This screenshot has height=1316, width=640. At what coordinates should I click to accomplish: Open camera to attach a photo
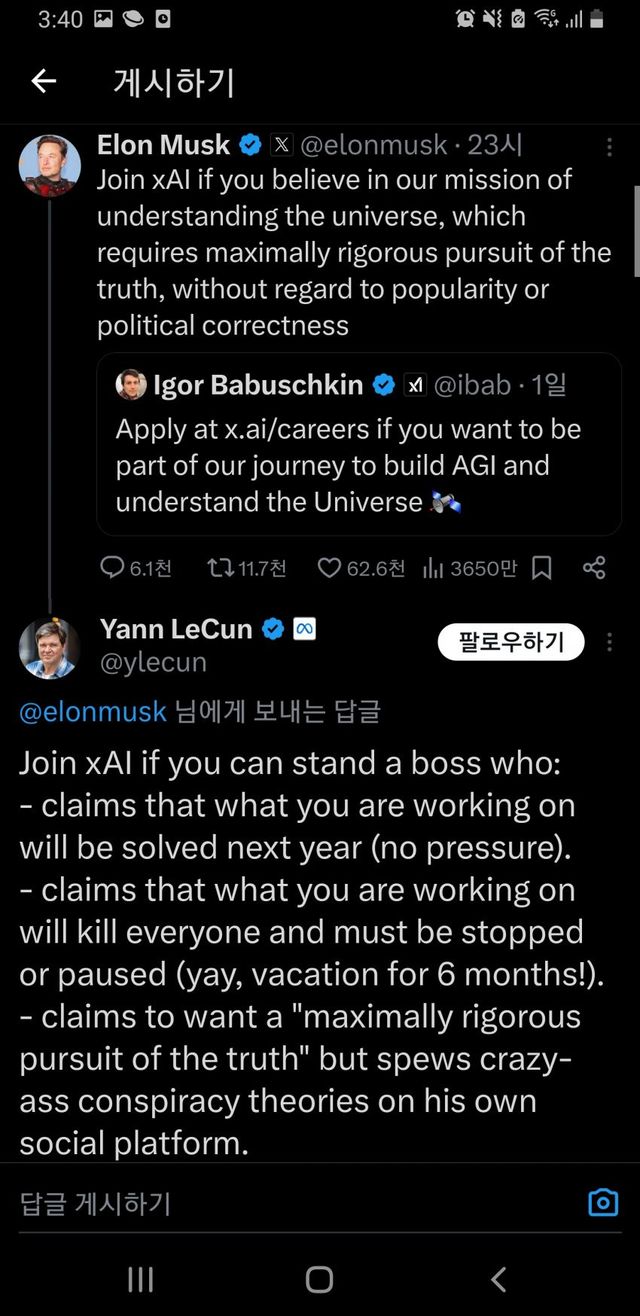[x=603, y=1202]
